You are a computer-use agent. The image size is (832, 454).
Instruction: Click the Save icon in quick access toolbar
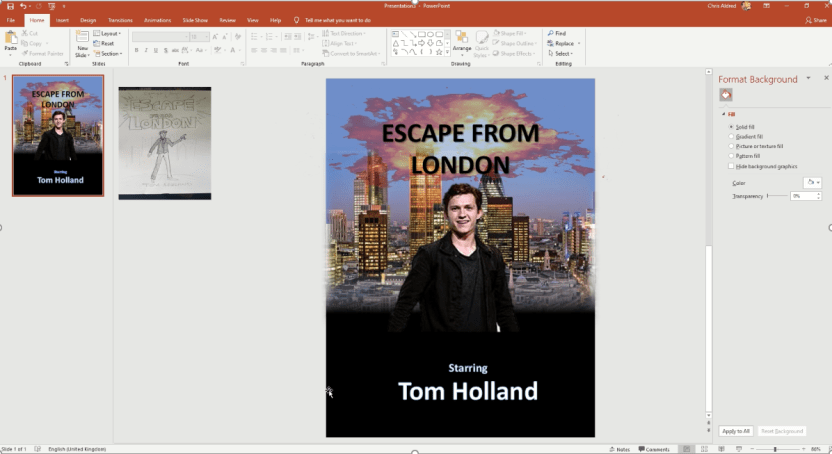[x=9, y=6]
